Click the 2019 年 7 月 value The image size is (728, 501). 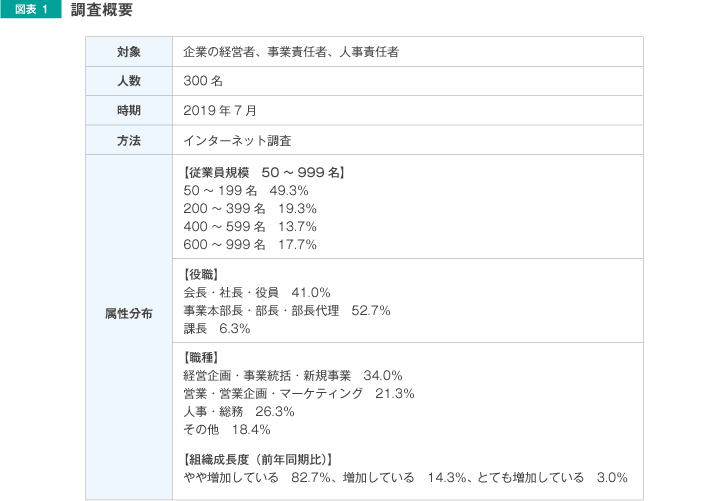coord(220,111)
